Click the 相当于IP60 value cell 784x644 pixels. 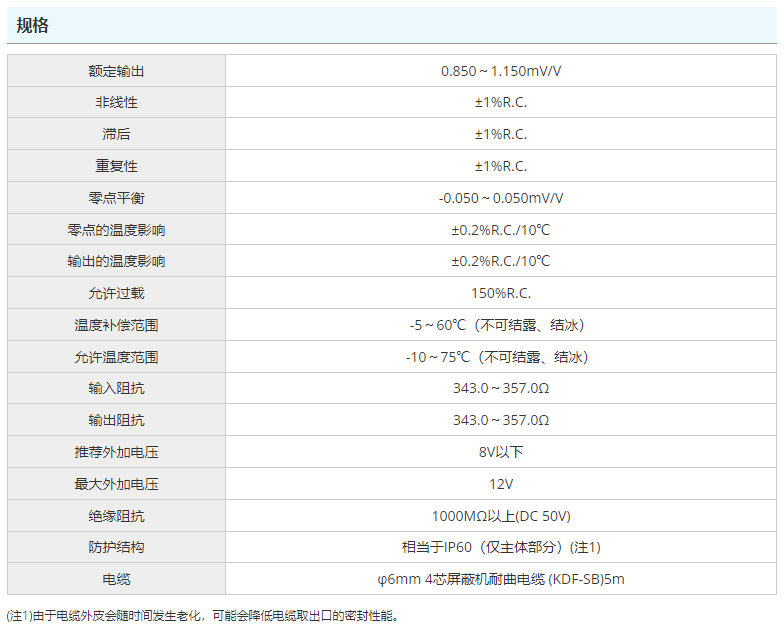pyautogui.click(x=501, y=547)
